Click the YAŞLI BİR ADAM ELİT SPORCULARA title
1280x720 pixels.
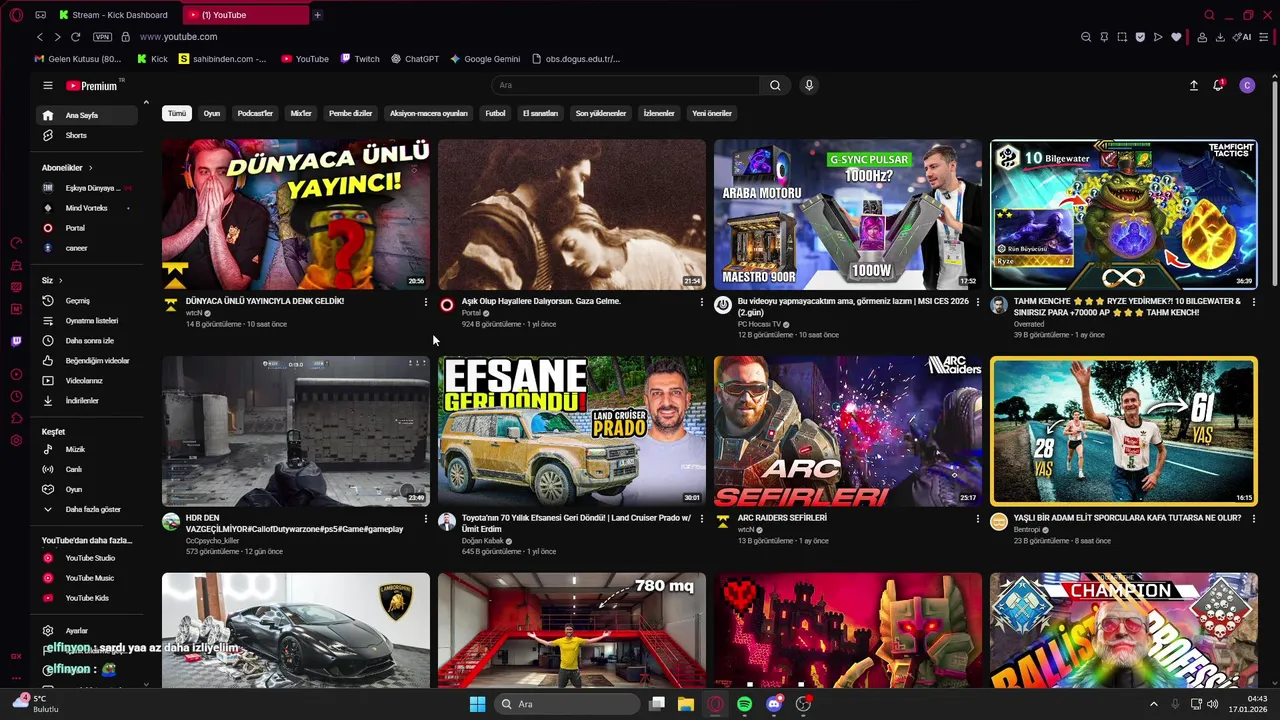click(1127, 518)
